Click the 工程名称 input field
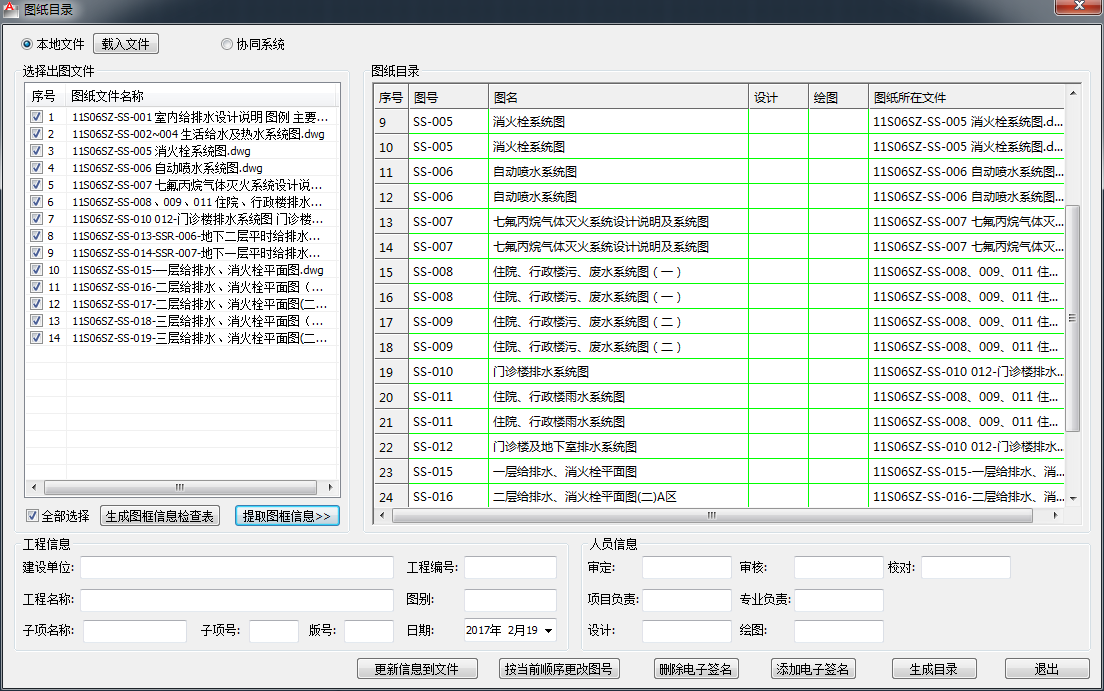Screen dimensions: 1104x691 (x=237, y=600)
